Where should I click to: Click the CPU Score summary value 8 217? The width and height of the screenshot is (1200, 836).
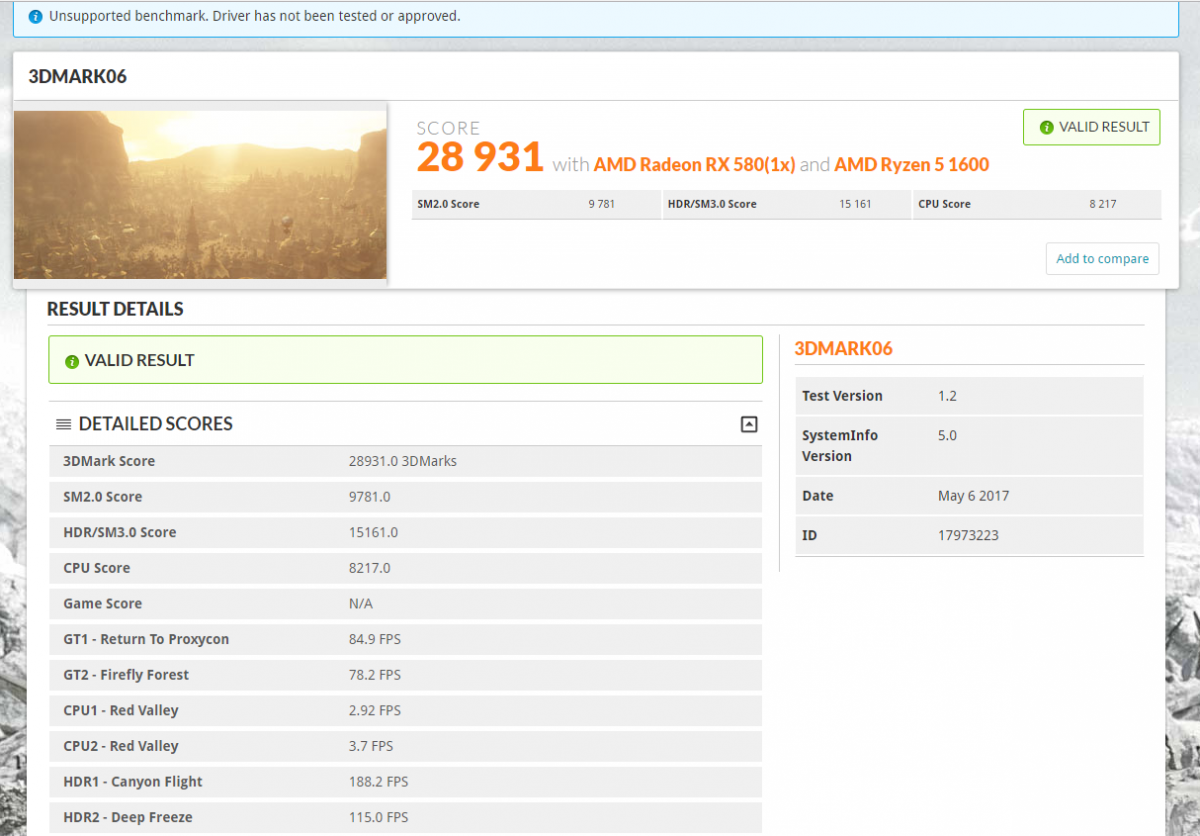pyautogui.click(x=1103, y=204)
